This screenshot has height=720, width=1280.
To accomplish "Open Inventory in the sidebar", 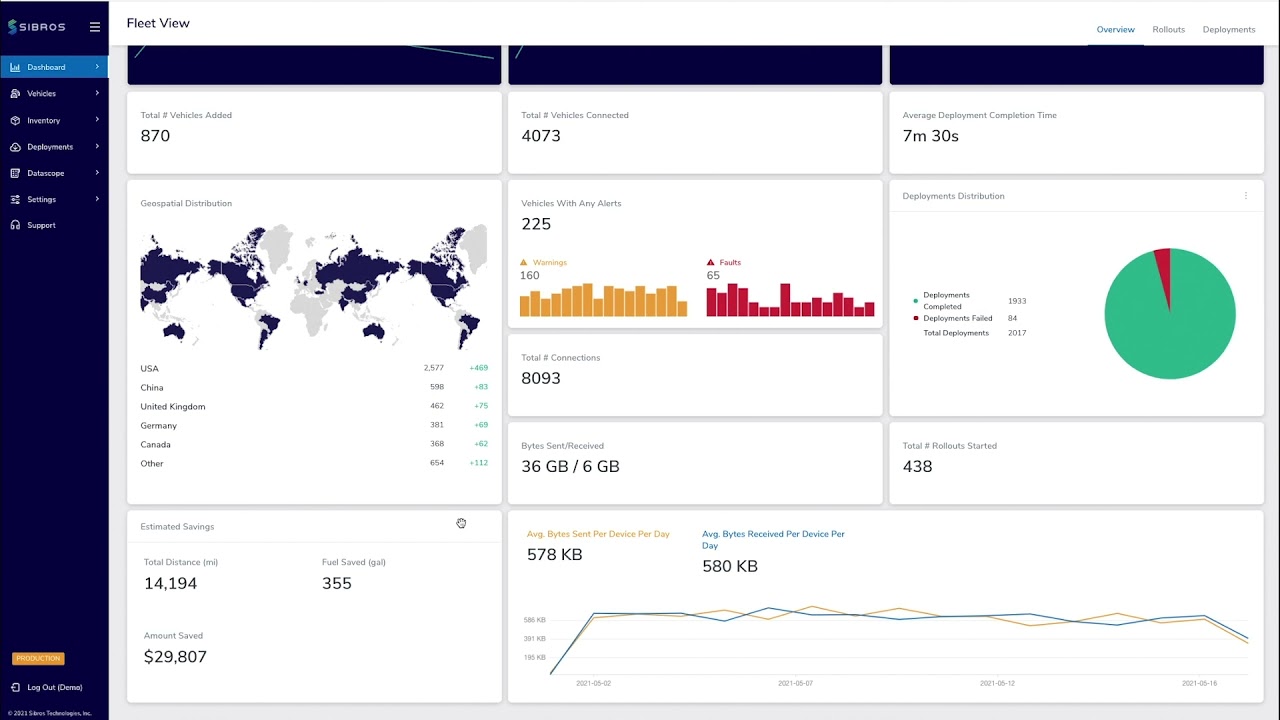I will 54,120.
